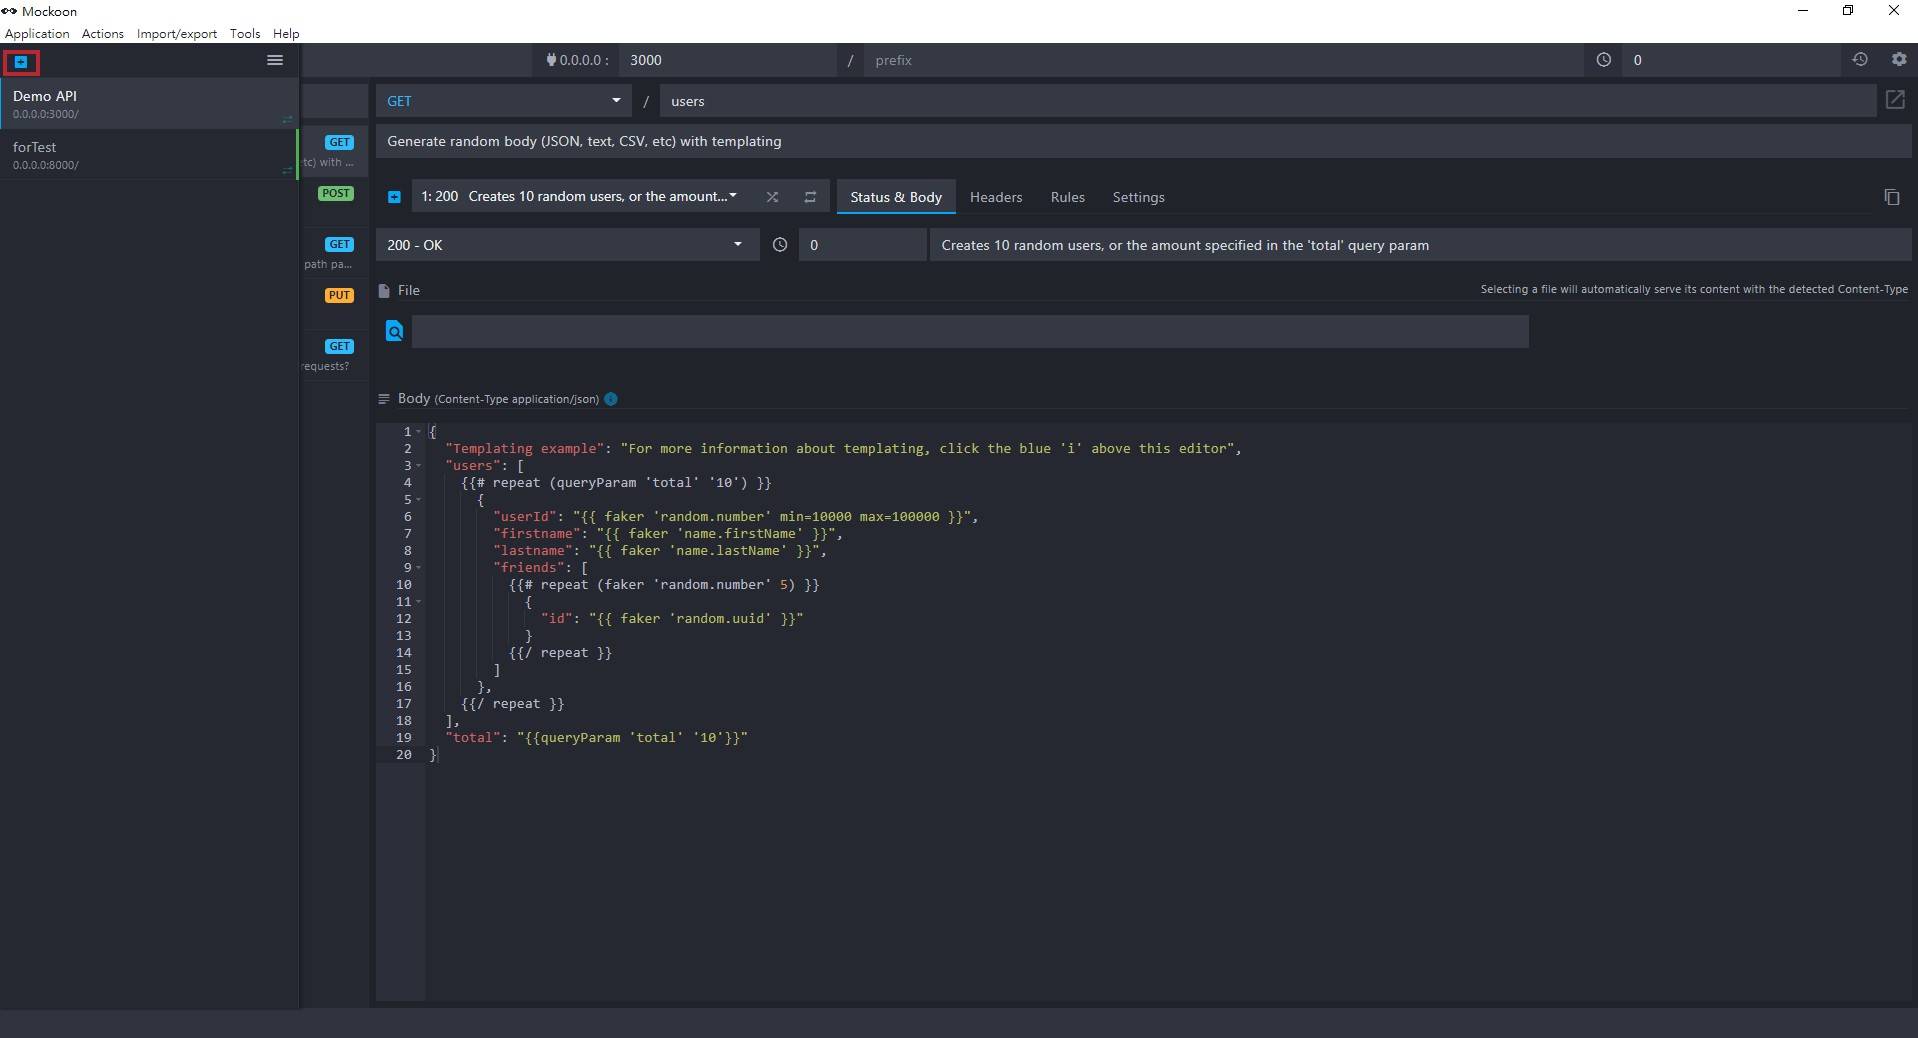Click the proxy arrows icon on forTest

tap(288, 171)
